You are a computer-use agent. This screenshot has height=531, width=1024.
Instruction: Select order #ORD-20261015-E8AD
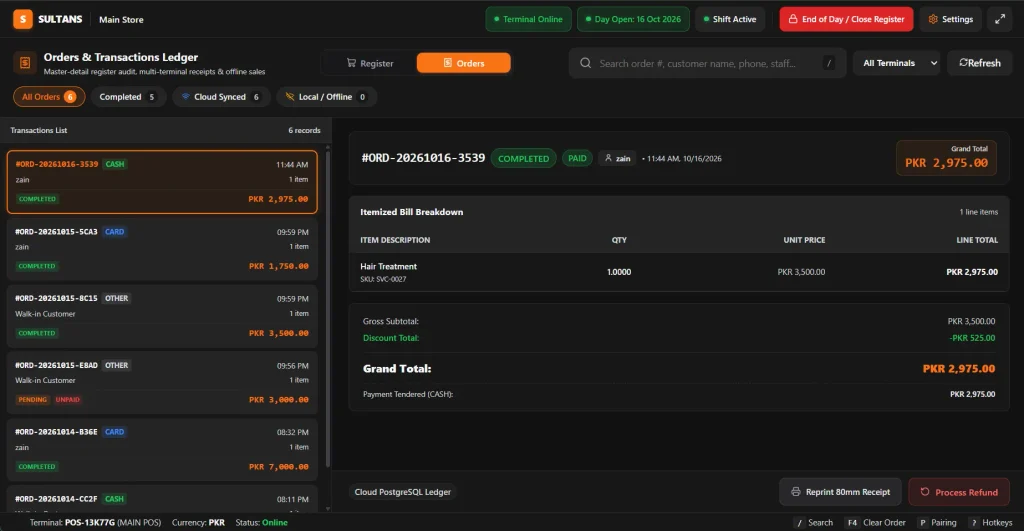[162, 383]
